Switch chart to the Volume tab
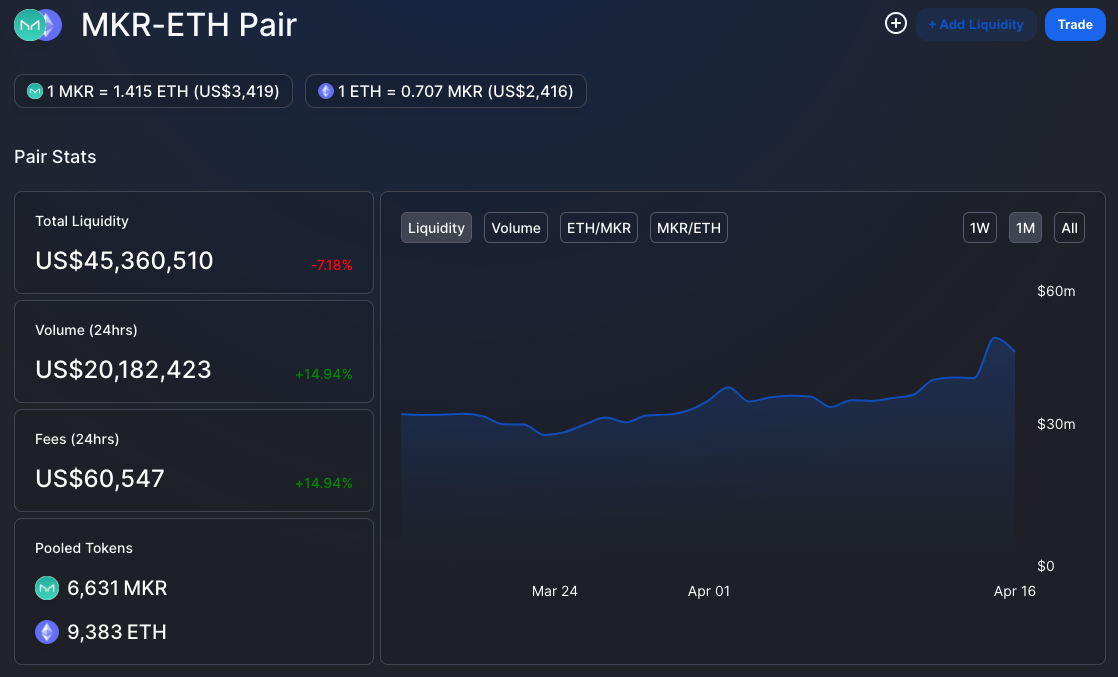 [x=516, y=228]
